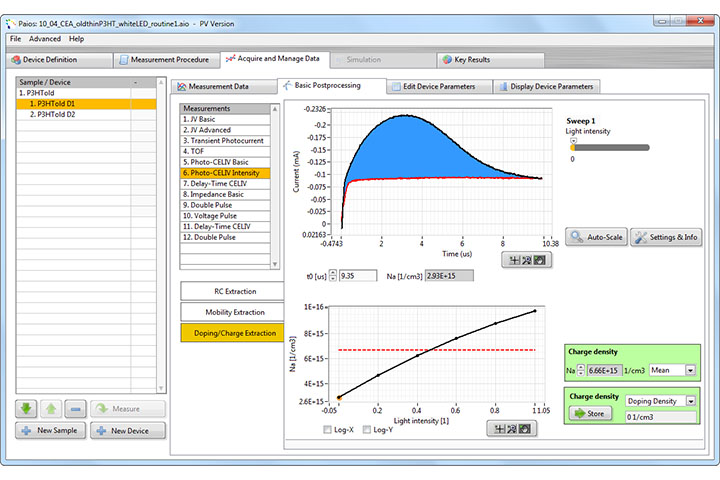720x480 pixels.
Task: Select measurement 7. Delay-Time CELIV
Action: pos(225,183)
